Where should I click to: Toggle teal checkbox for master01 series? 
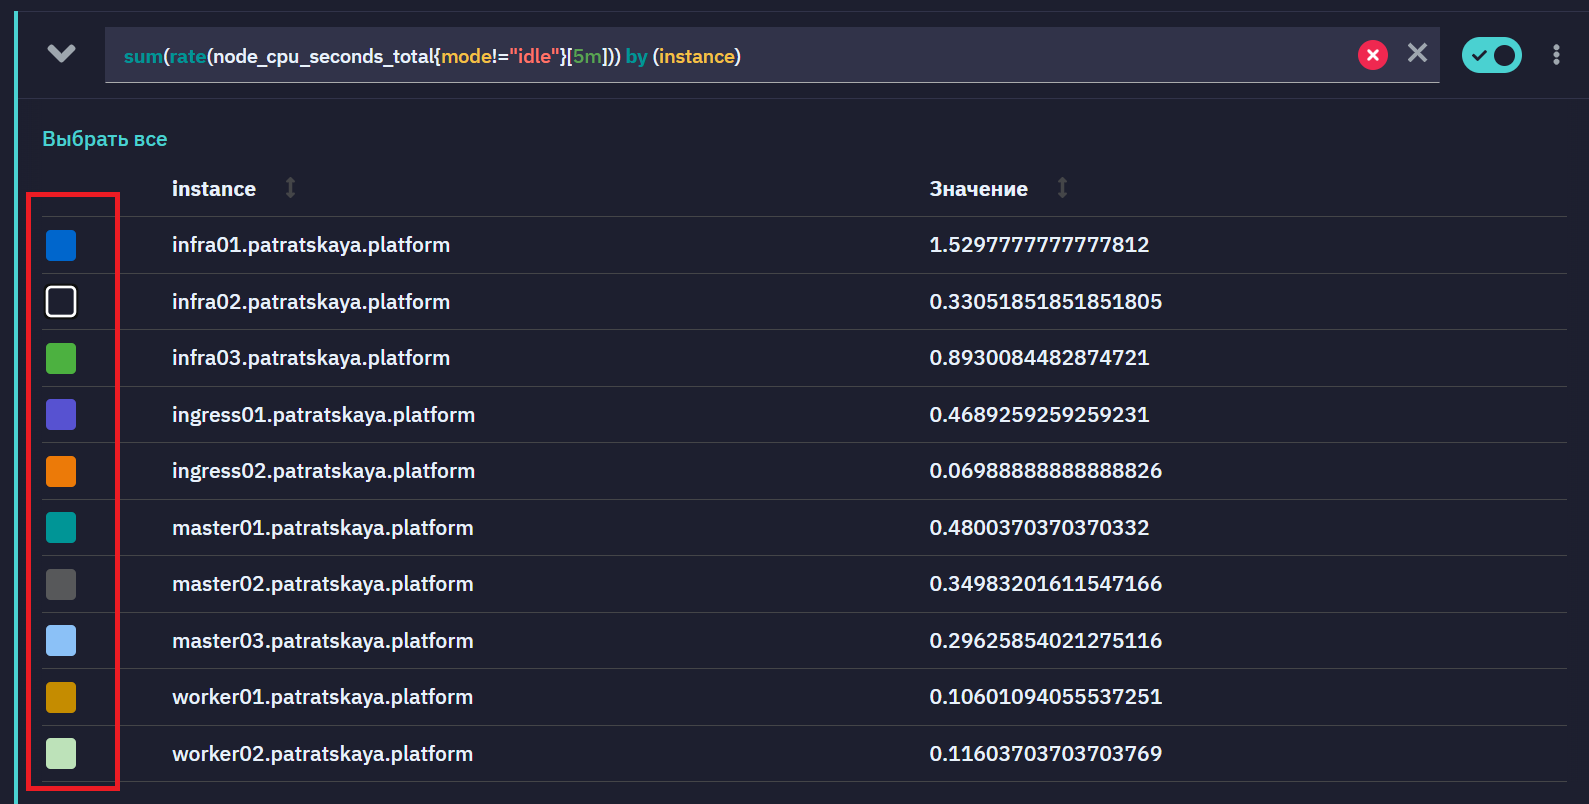[x=61, y=527]
